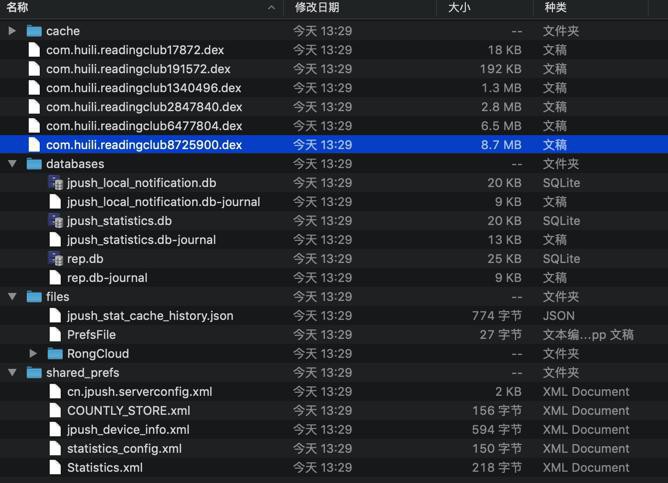This screenshot has width=668, height=483.
Task: Click the shared_prefs folder icon
Action: pyautogui.click(x=34, y=373)
